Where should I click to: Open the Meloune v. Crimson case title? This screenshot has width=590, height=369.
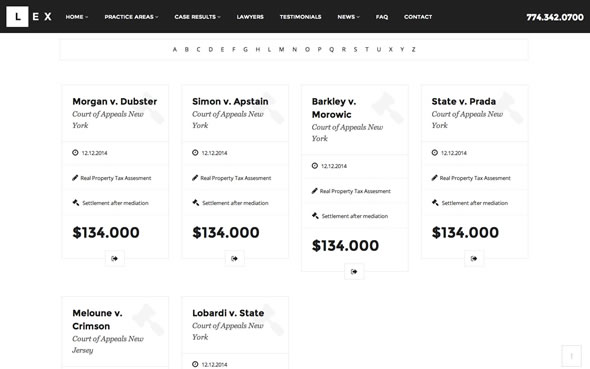point(97,319)
